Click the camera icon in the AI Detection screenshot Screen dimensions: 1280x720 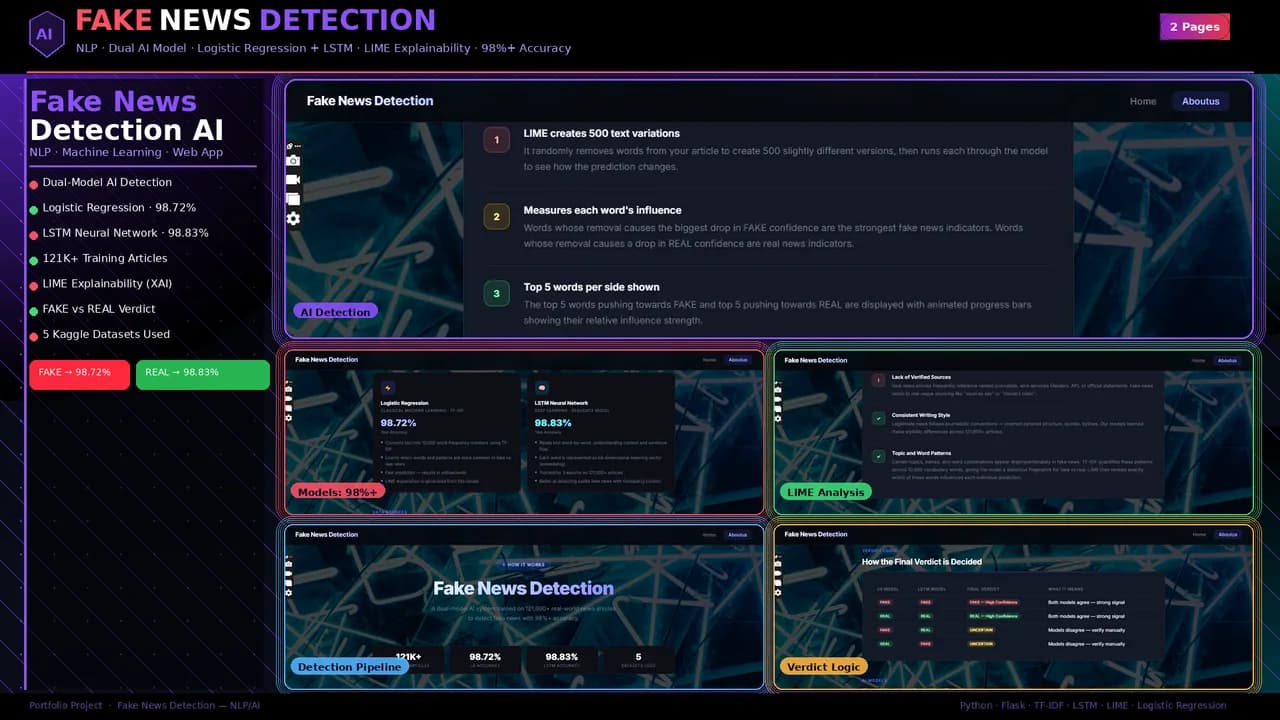[293, 160]
